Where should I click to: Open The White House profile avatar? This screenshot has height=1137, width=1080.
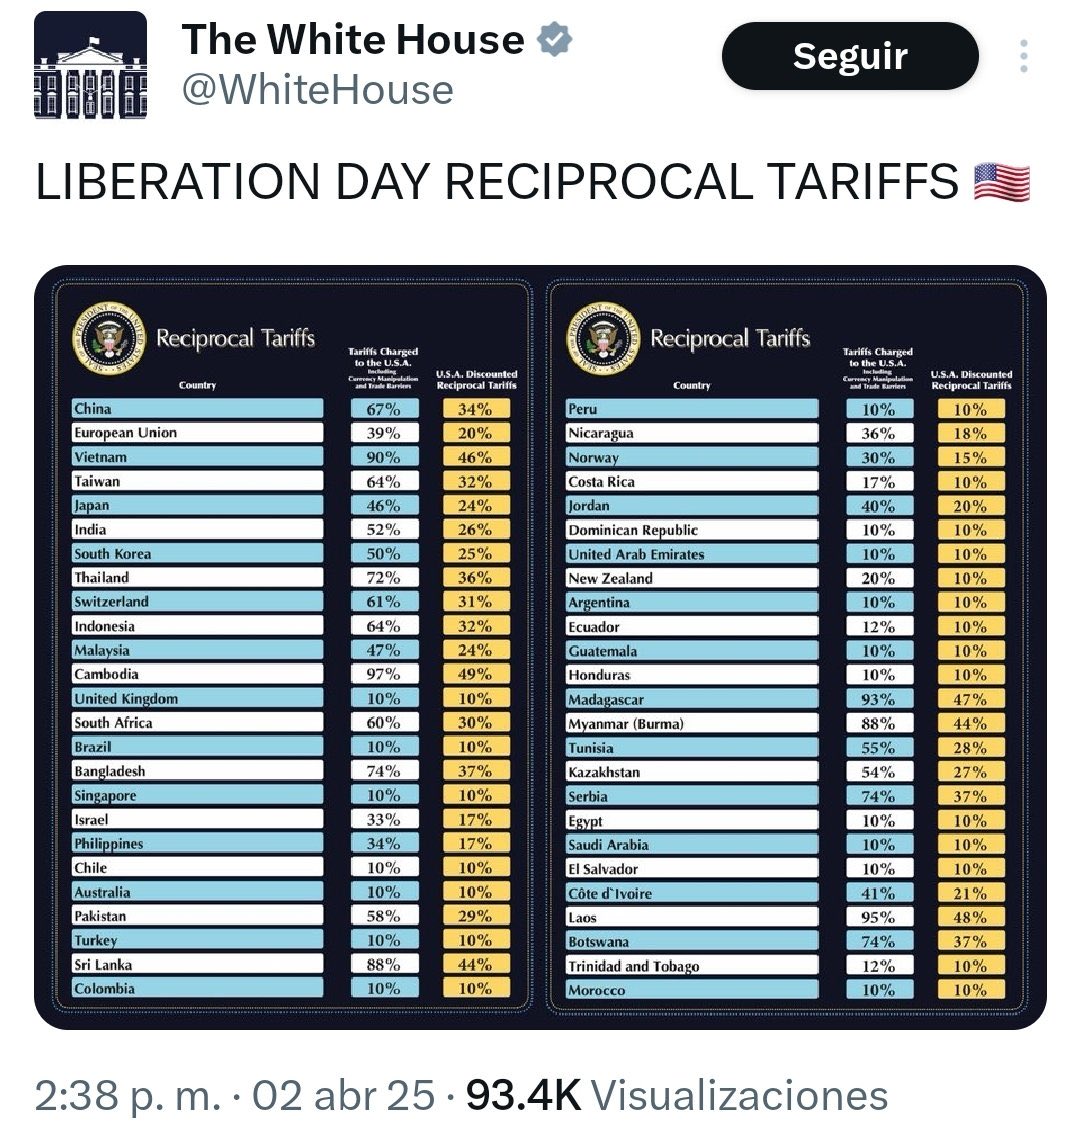(91, 67)
